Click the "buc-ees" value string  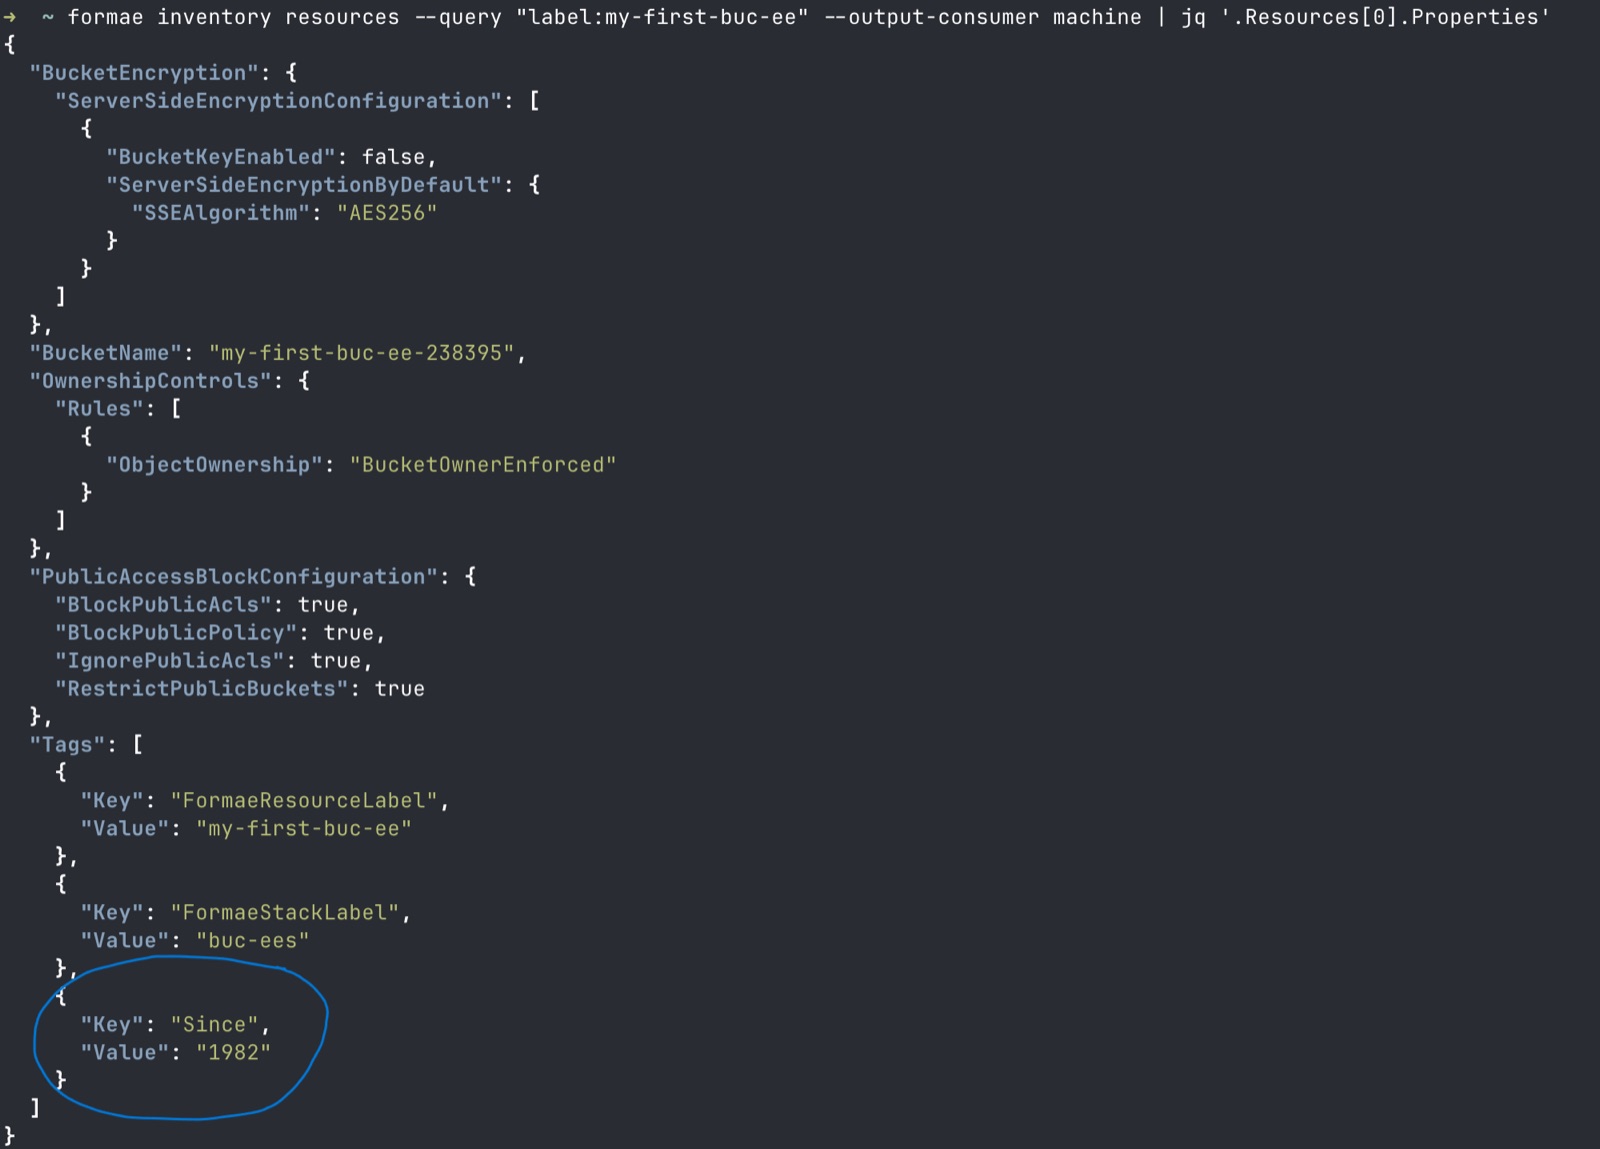click(253, 941)
